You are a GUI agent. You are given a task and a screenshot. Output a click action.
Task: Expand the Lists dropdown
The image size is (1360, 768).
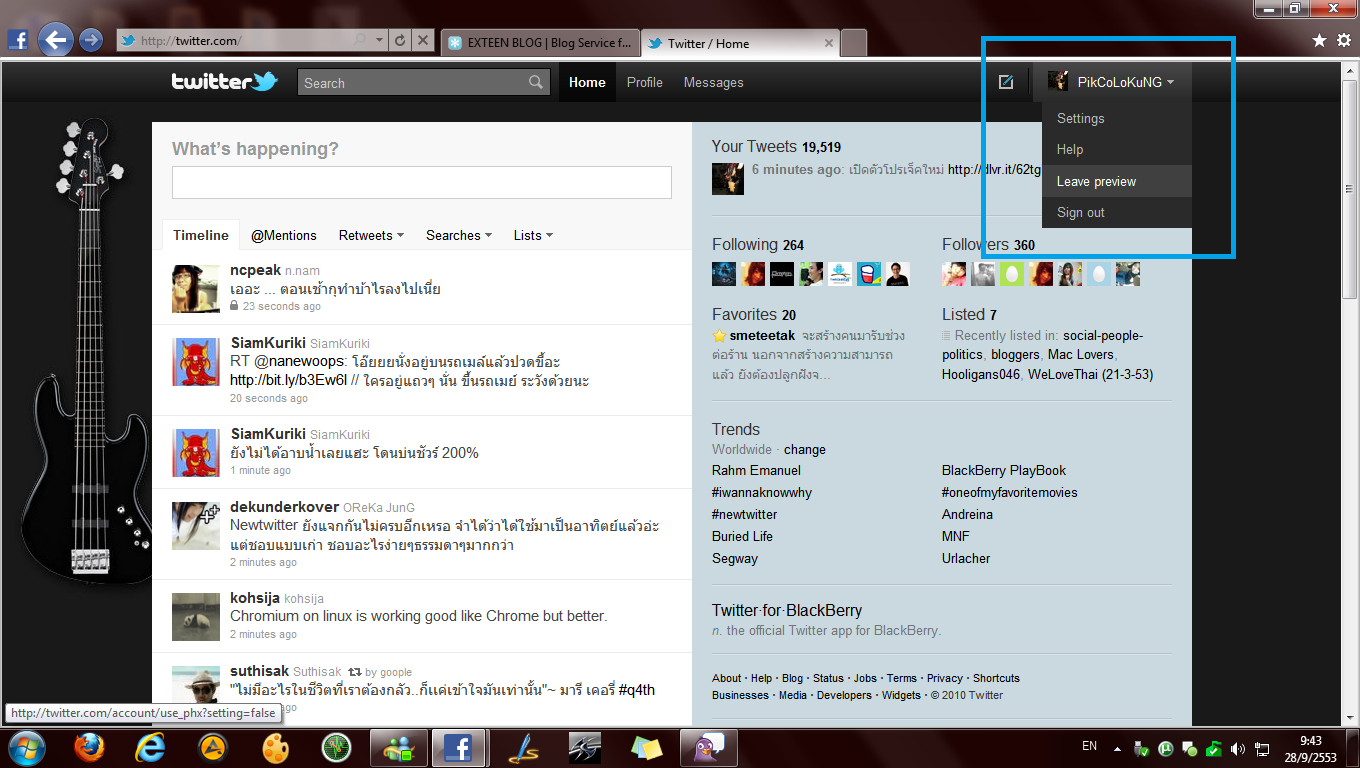tap(533, 235)
